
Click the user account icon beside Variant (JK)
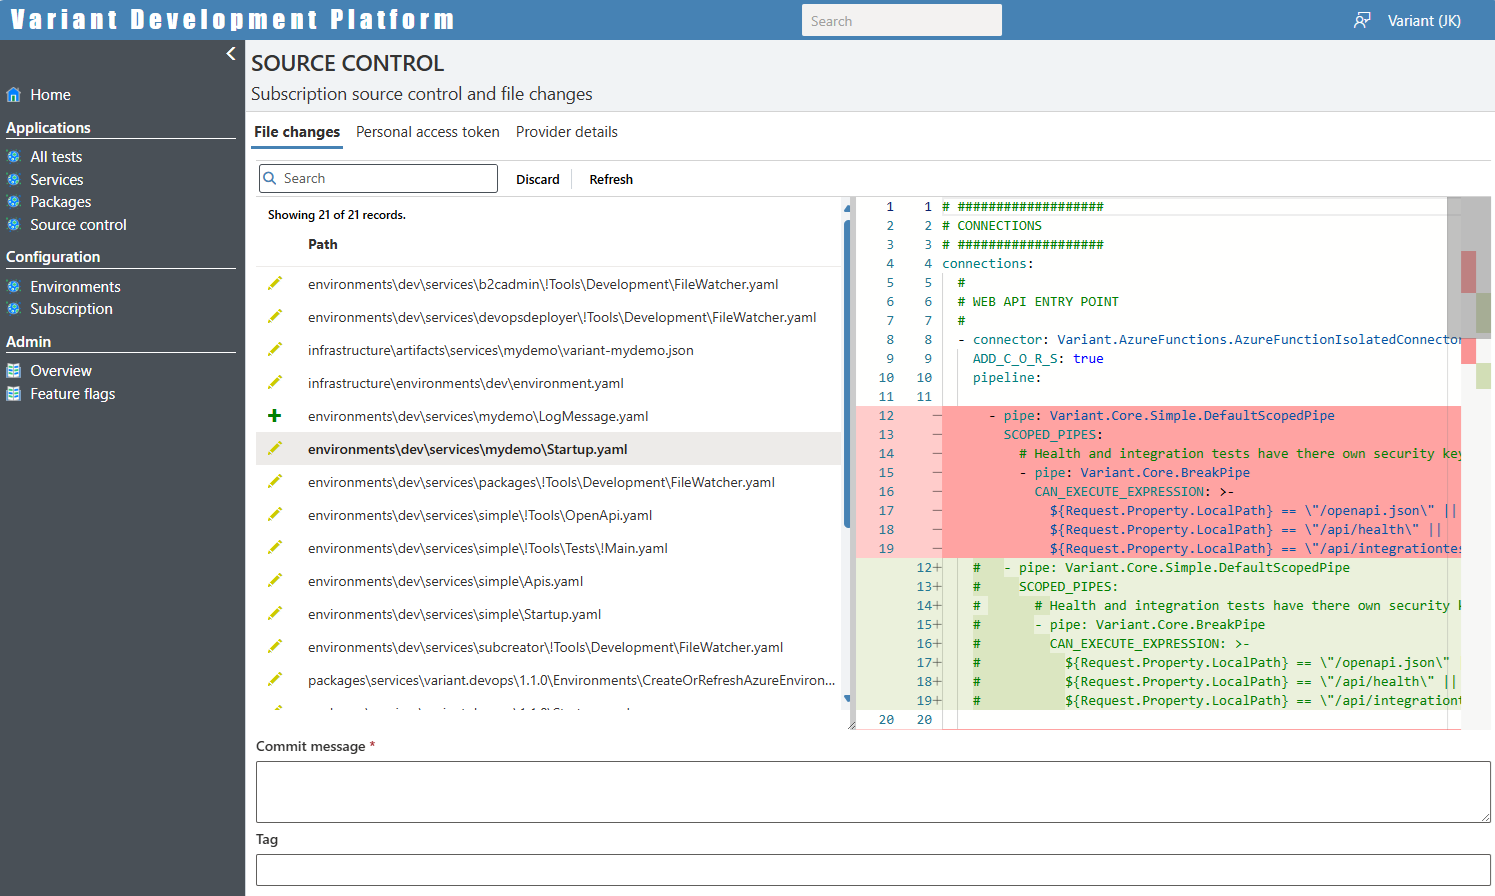1362,21
